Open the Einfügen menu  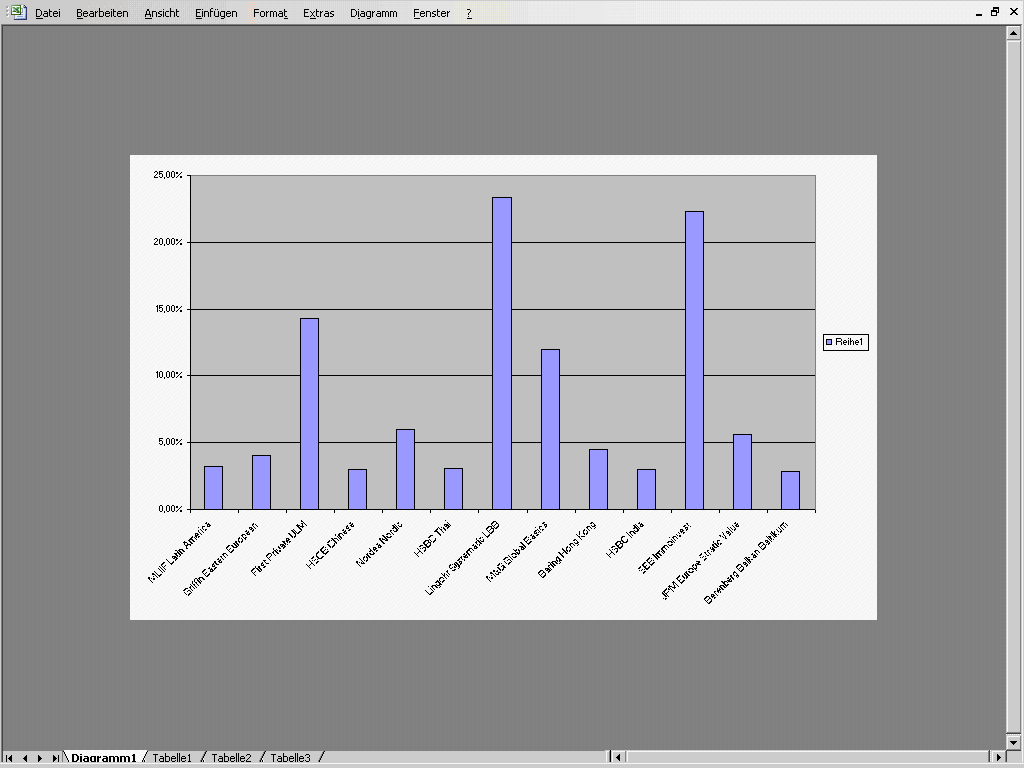pyautogui.click(x=216, y=13)
